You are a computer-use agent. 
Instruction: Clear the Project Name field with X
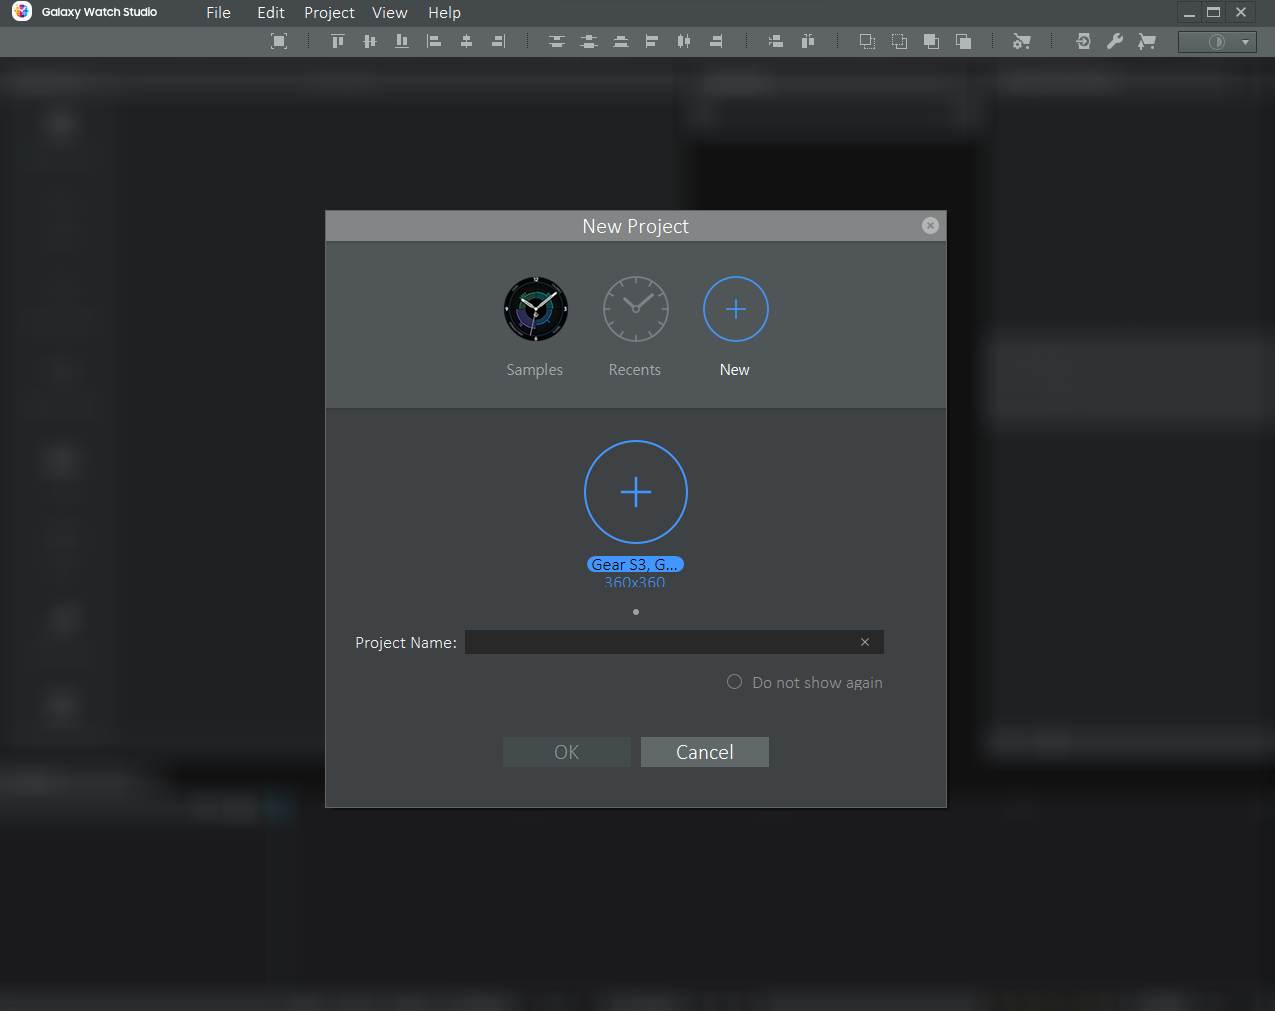(x=865, y=642)
